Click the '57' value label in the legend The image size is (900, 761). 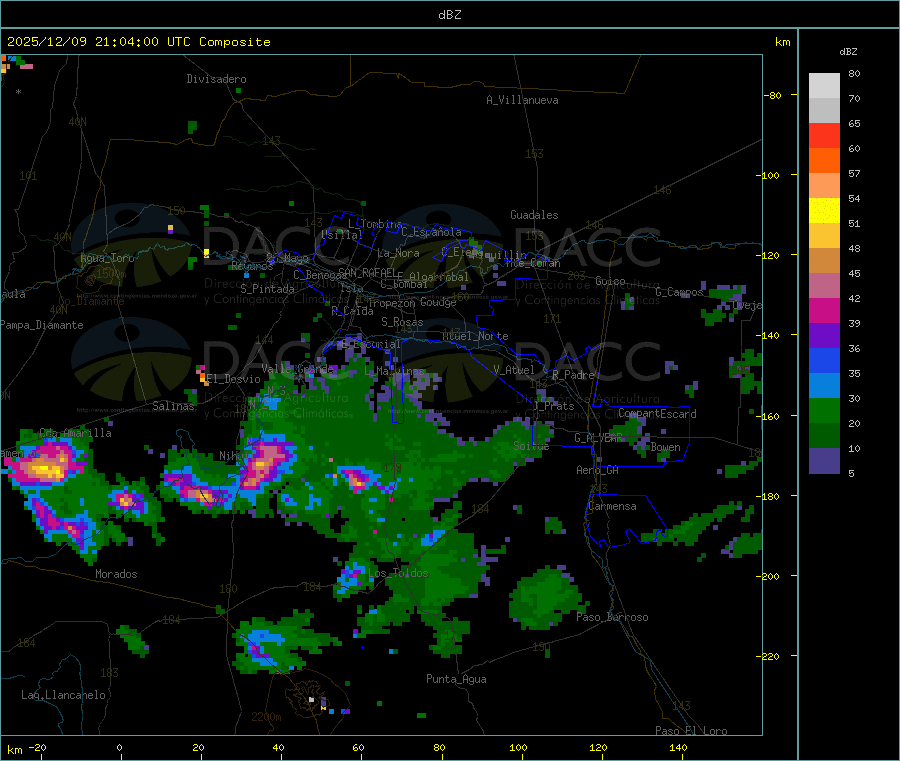point(854,173)
